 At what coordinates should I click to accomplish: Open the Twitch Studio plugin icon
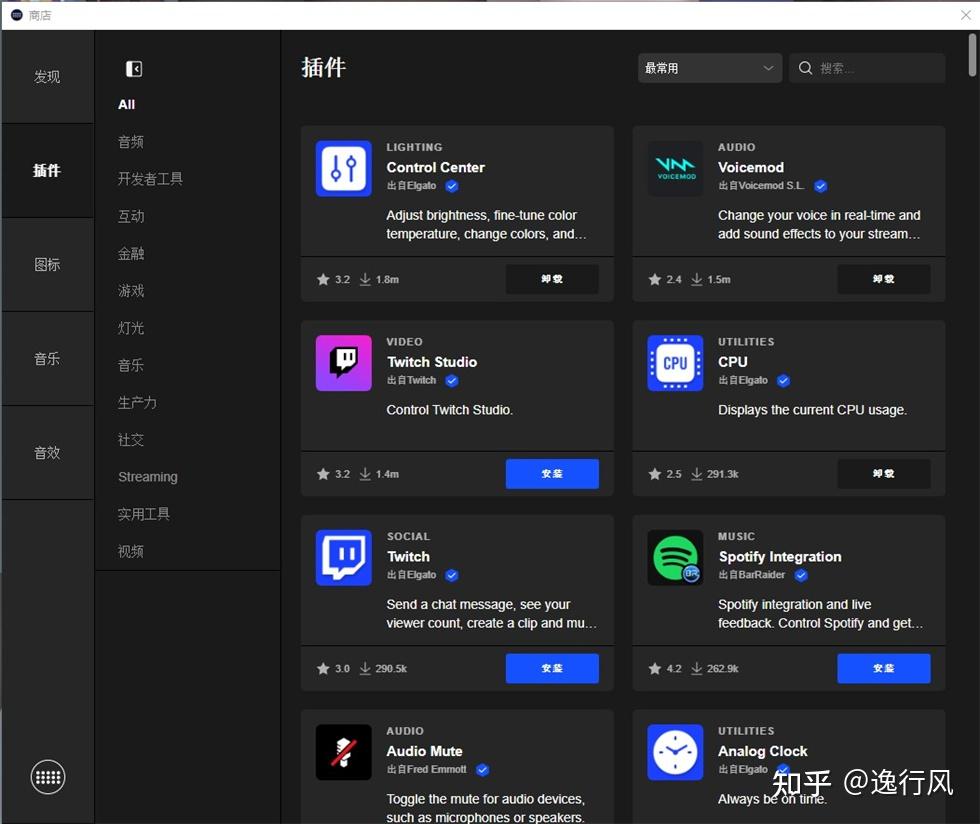pyautogui.click(x=343, y=363)
